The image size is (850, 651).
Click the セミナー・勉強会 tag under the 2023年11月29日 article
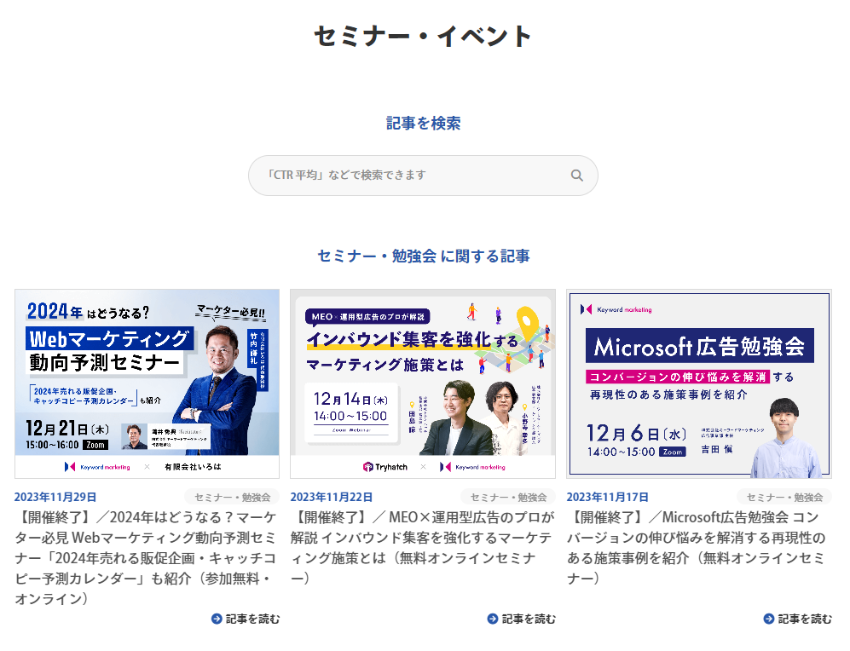pos(232,497)
